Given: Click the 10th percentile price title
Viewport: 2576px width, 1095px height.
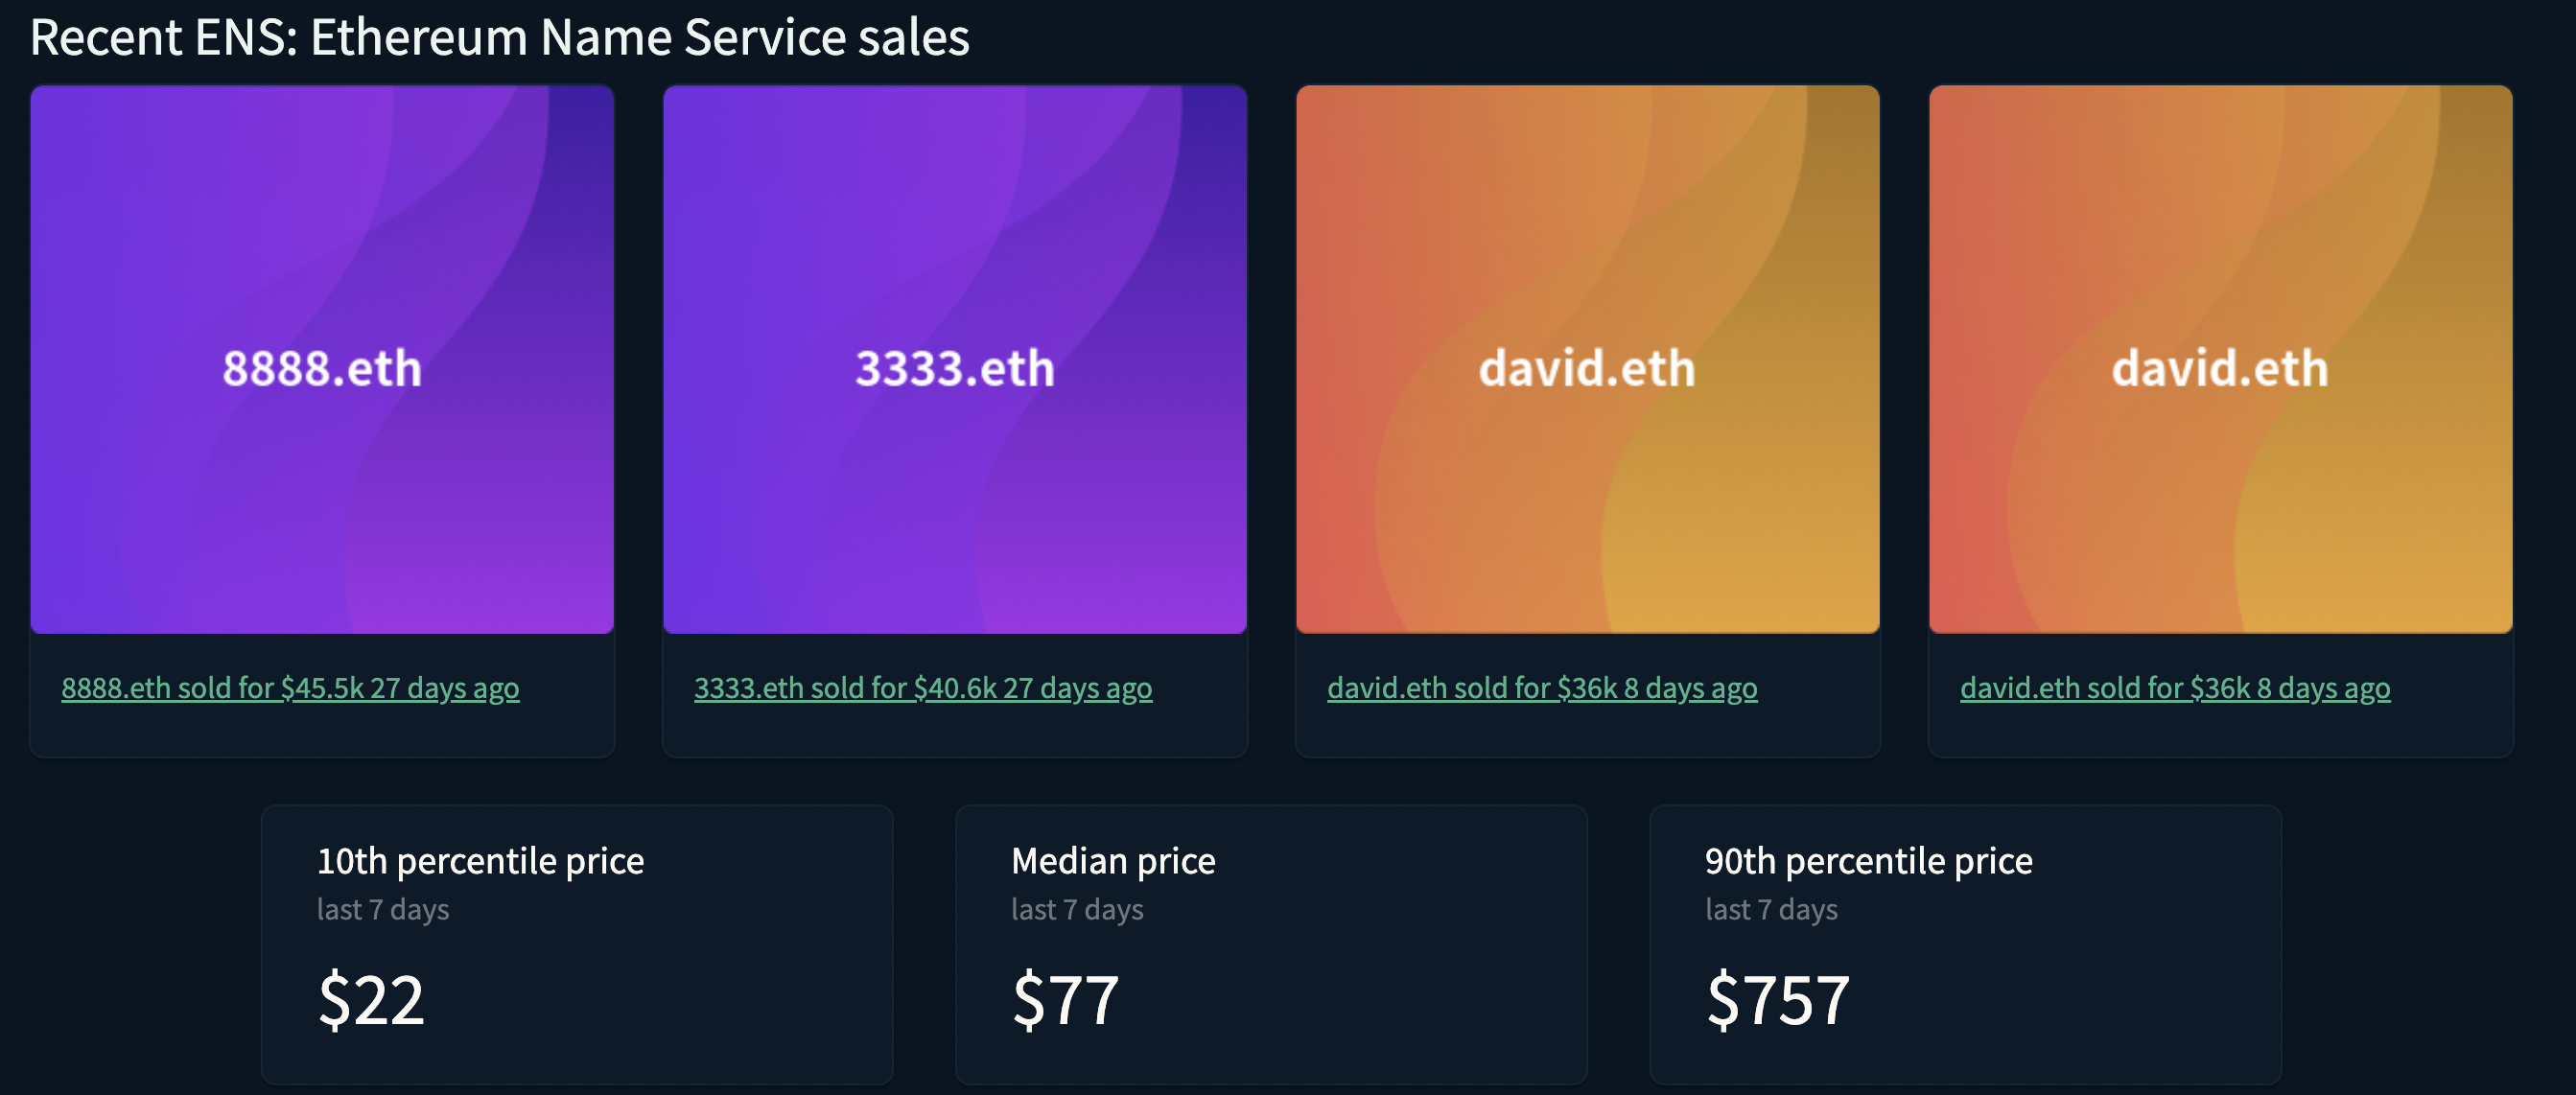Looking at the screenshot, I should point(480,861).
